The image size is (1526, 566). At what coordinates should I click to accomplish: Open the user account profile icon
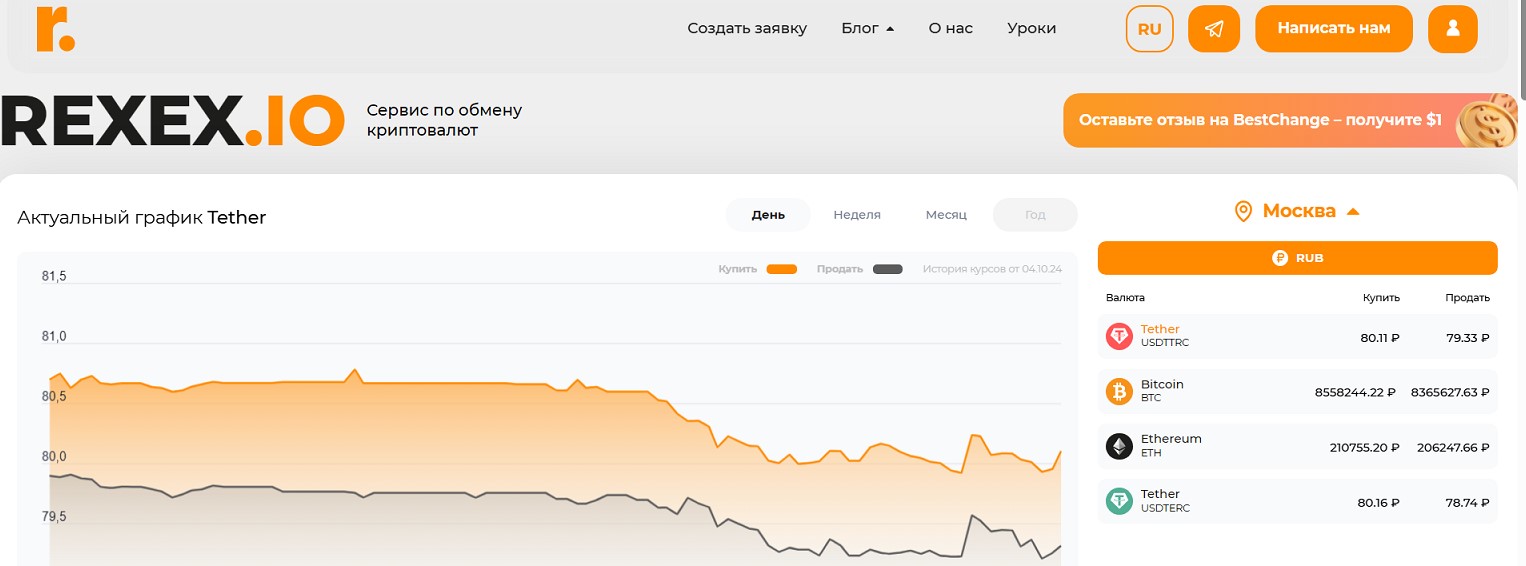tap(1453, 29)
